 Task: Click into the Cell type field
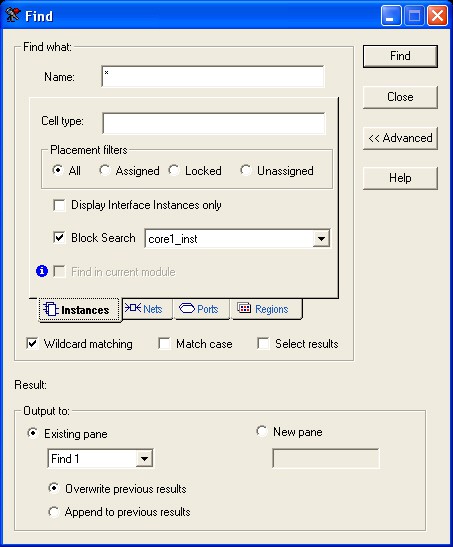(214, 123)
